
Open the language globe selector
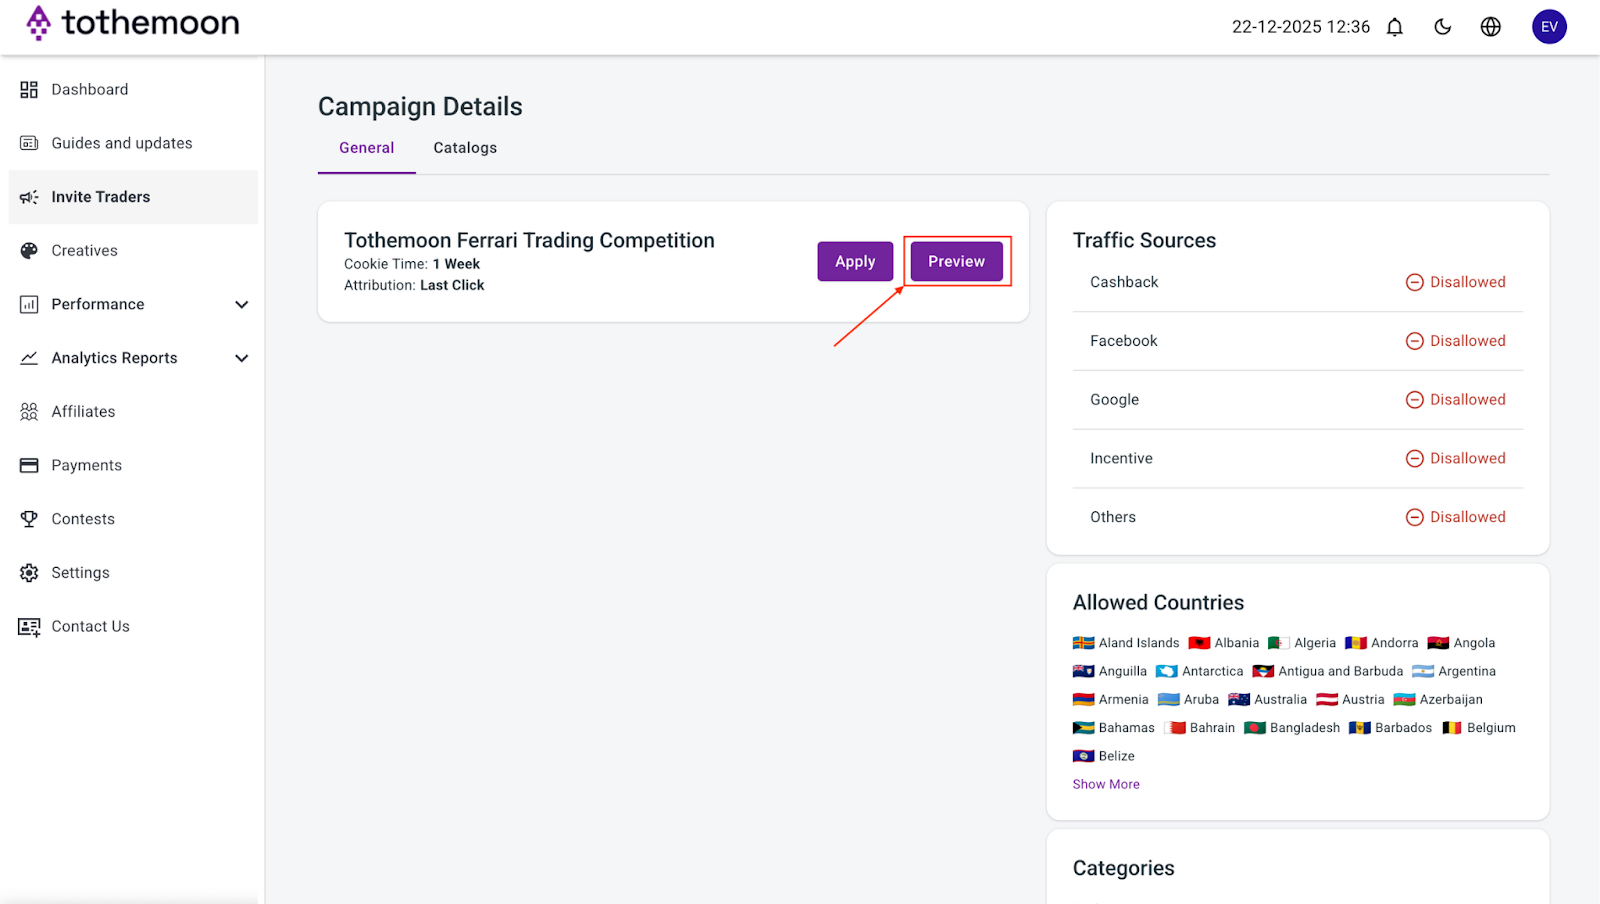[x=1491, y=27]
